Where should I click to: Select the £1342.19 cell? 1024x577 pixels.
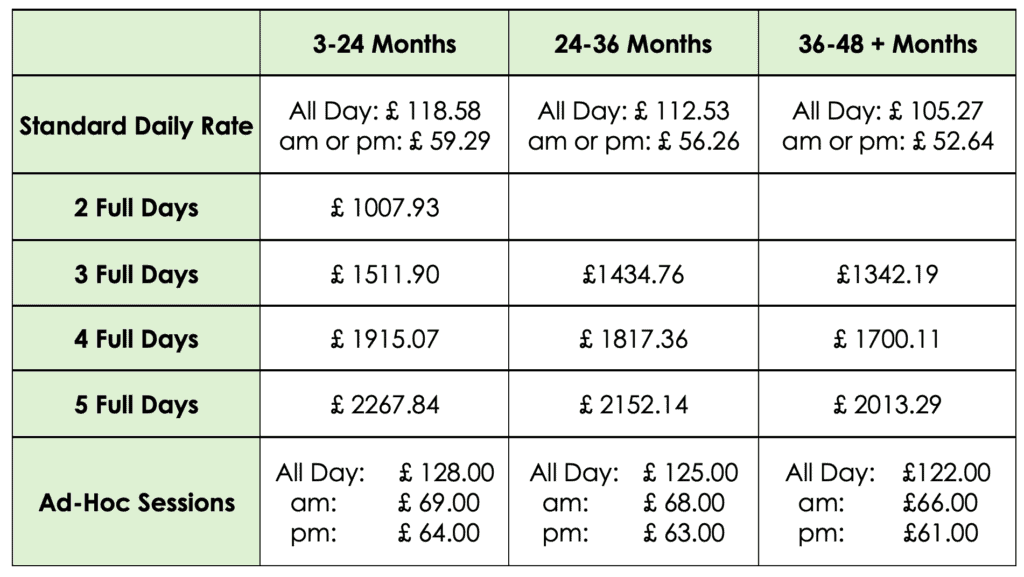[887, 273]
